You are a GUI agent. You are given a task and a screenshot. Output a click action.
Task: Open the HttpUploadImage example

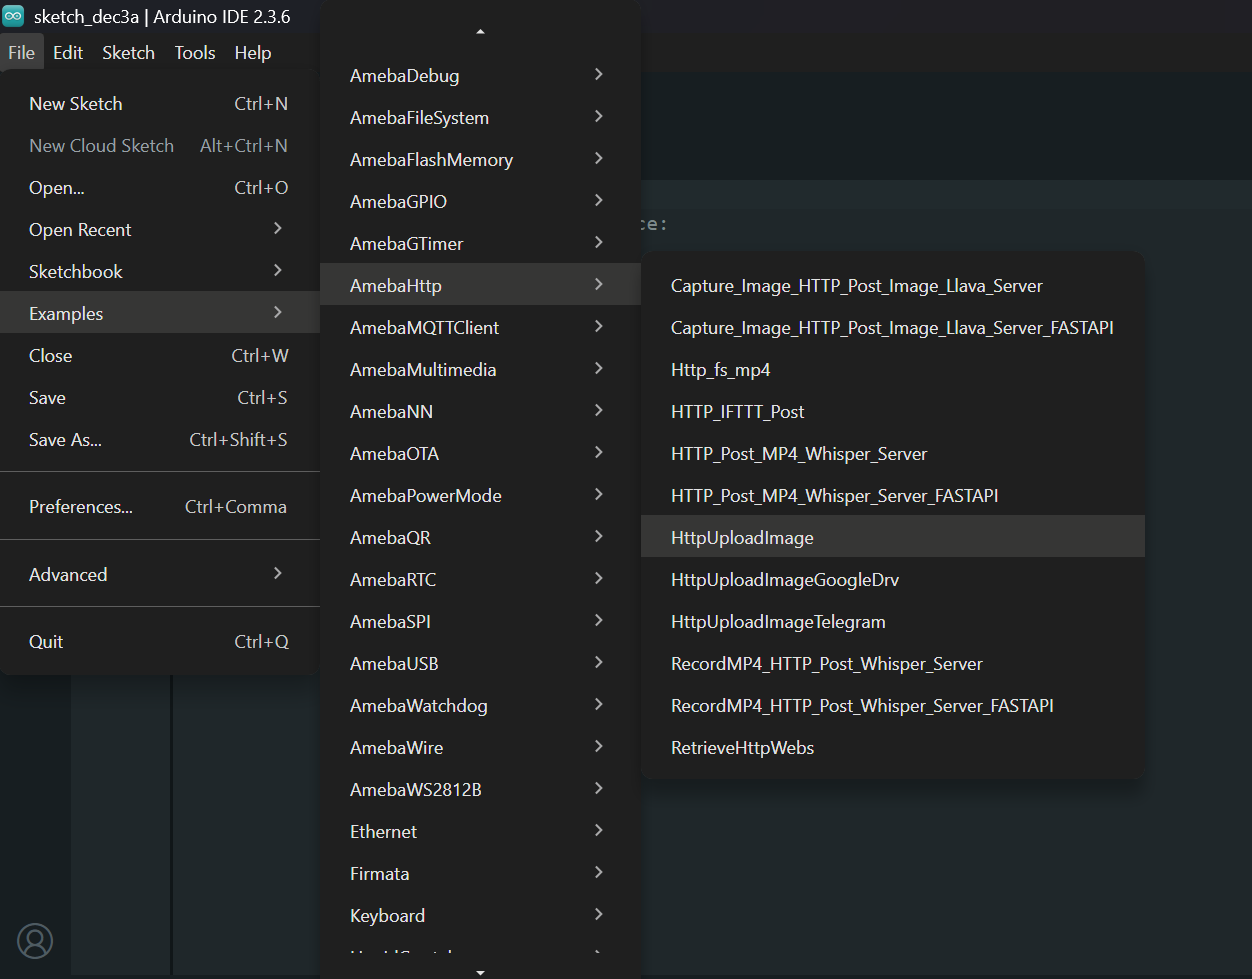point(742,538)
